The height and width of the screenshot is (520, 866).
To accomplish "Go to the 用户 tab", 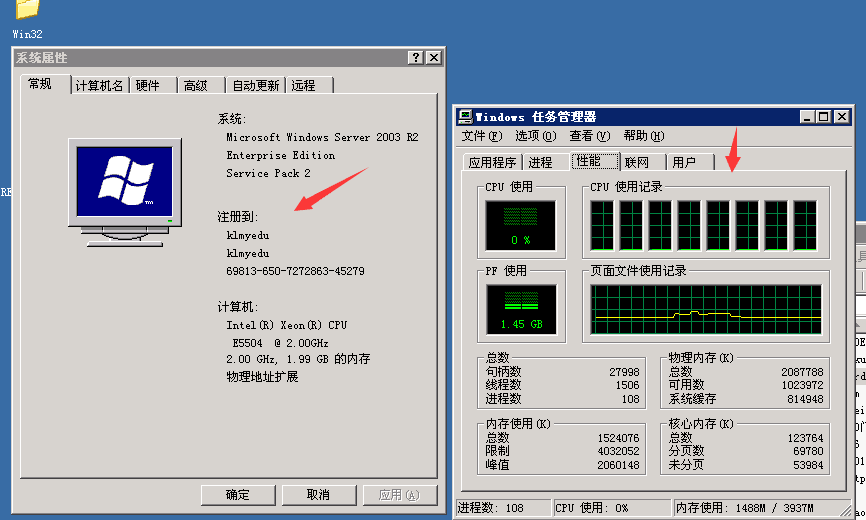I will point(684,162).
